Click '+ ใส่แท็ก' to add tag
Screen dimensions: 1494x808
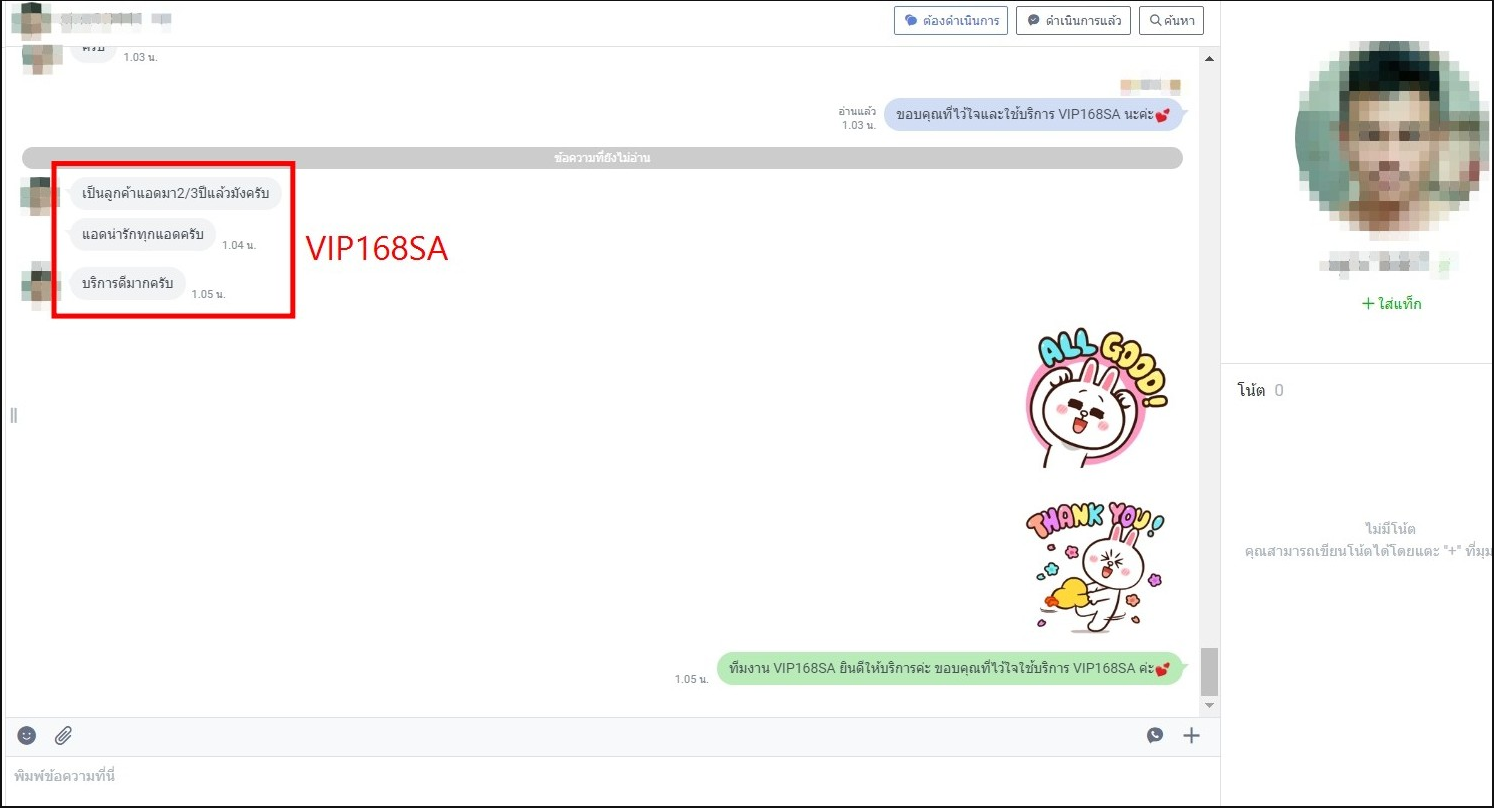tap(1391, 304)
